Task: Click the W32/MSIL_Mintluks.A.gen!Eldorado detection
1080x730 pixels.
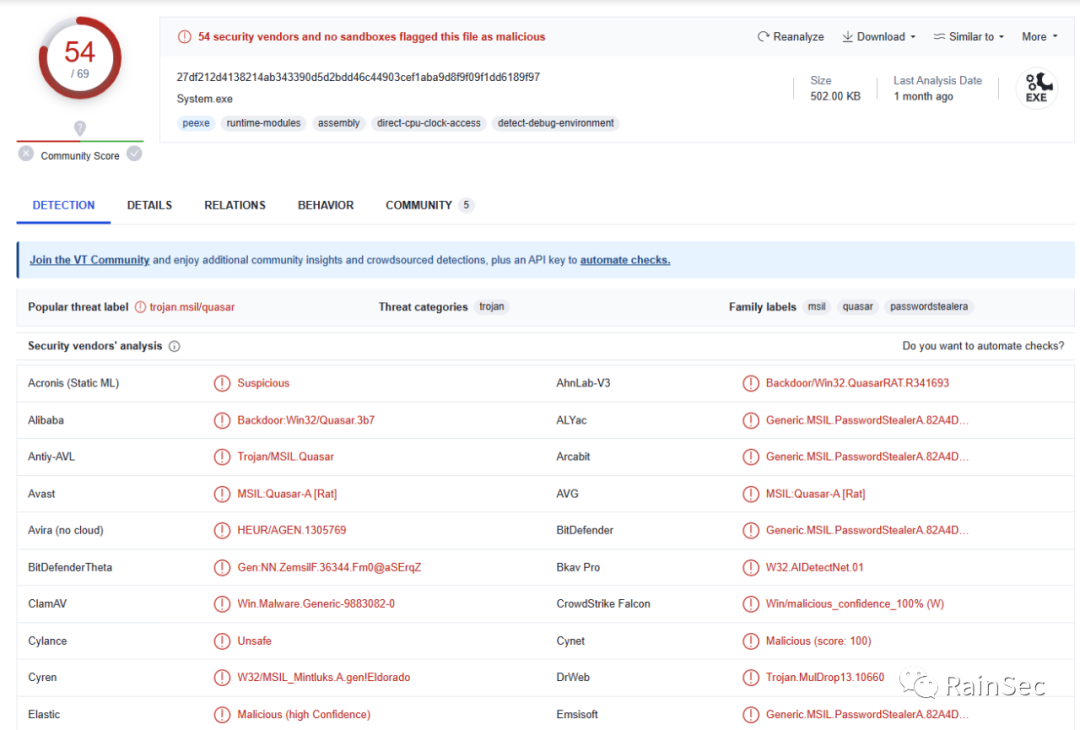Action: click(324, 678)
